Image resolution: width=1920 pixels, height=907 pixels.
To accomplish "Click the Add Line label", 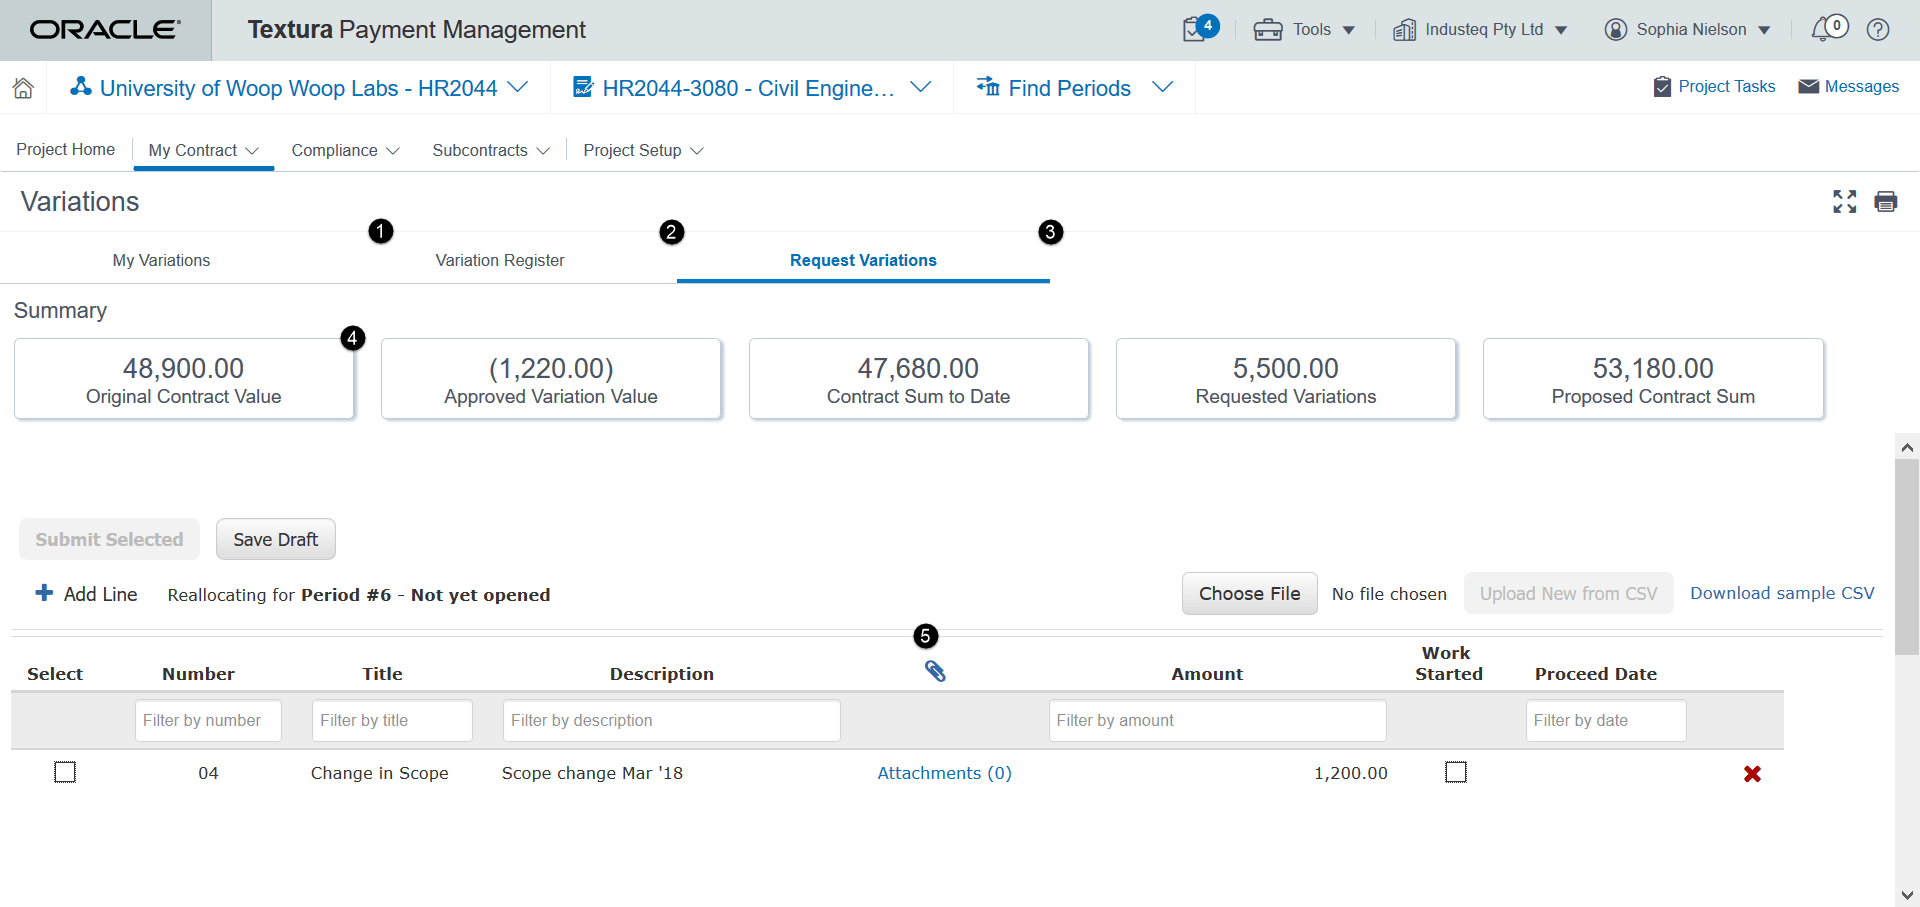I will [x=101, y=594].
